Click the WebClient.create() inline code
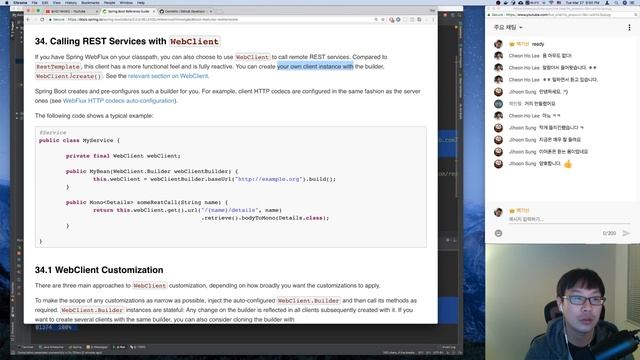The height and width of the screenshot is (360, 640). [69, 76]
